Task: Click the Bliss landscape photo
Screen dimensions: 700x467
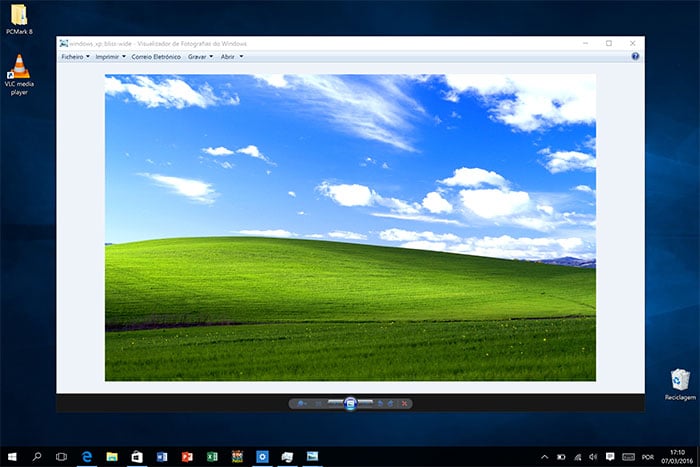Action: tap(350, 227)
